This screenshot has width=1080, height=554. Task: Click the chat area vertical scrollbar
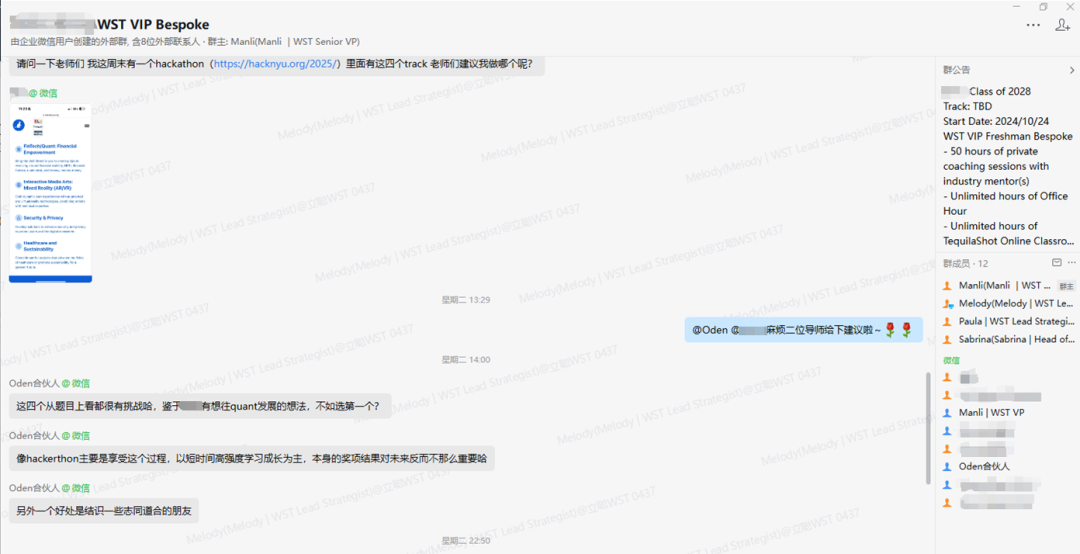[x=928, y=427]
